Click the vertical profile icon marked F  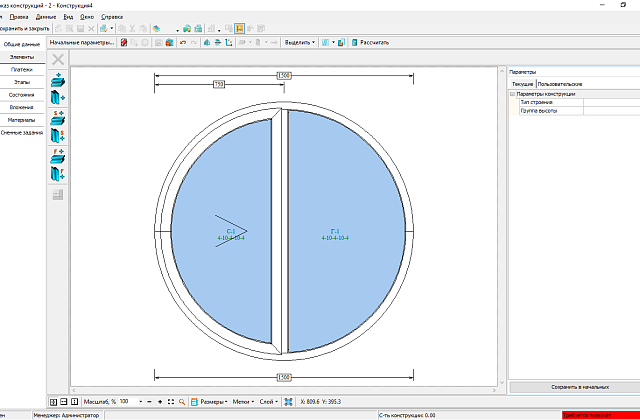(58, 174)
